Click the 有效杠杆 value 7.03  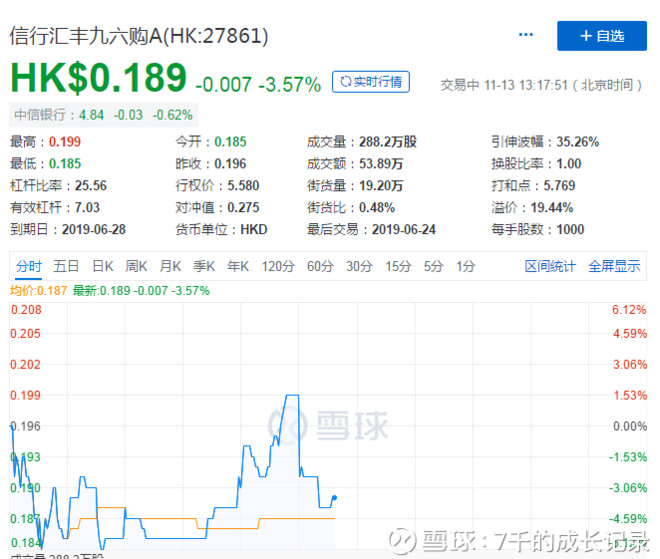tap(87, 208)
